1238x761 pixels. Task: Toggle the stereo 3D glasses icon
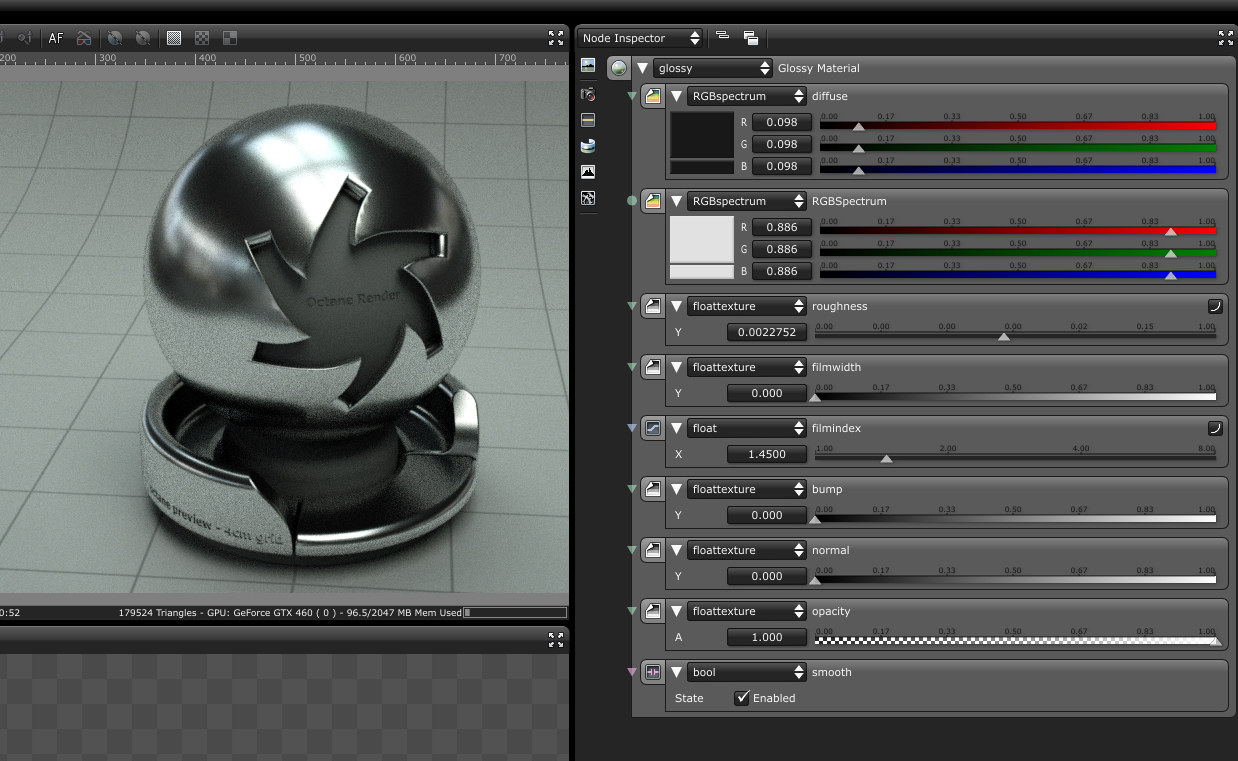click(x=84, y=38)
